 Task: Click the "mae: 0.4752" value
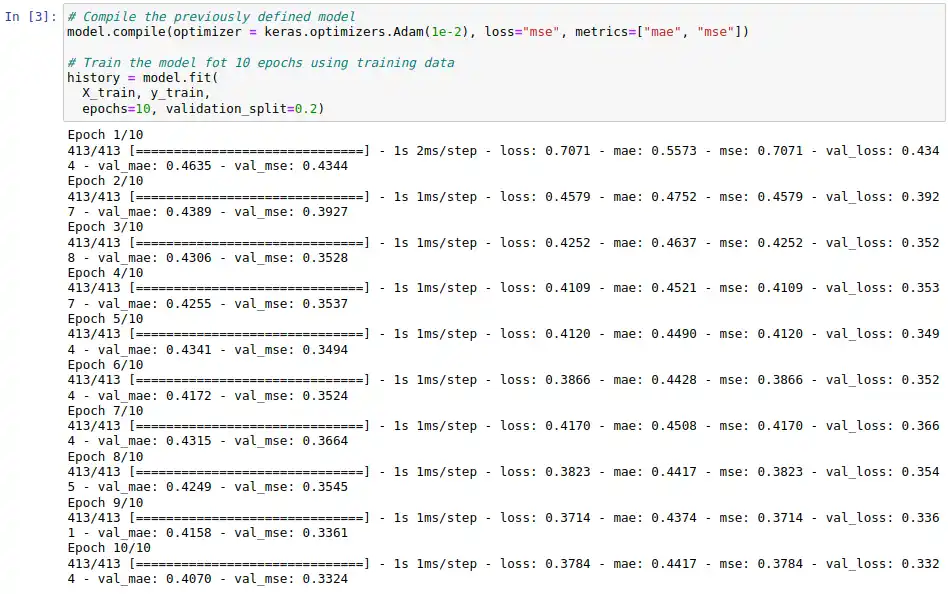pyautogui.click(x=655, y=196)
